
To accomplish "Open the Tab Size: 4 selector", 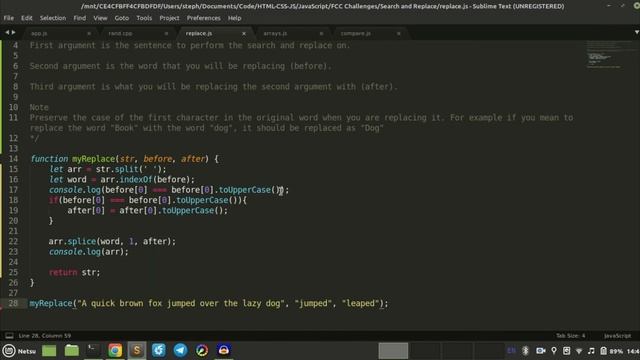I will [x=571, y=336].
